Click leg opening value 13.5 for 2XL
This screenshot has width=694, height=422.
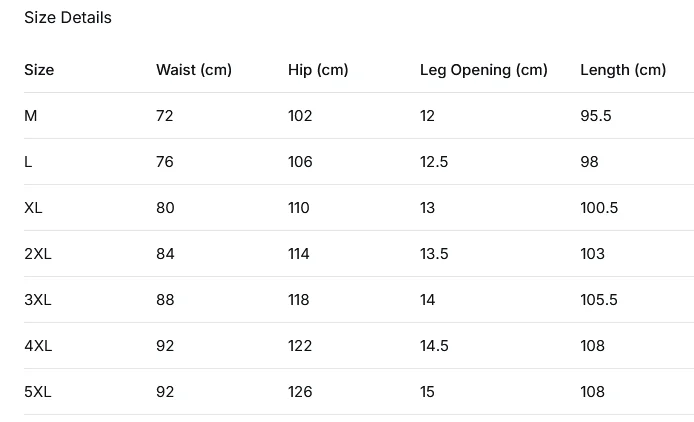click(434, 254)
